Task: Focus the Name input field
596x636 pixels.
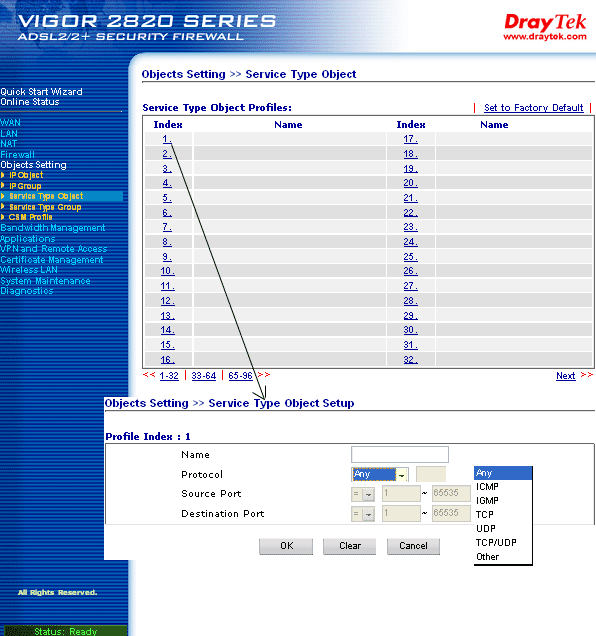Action: pyautogui.click(x=400, y=454)
